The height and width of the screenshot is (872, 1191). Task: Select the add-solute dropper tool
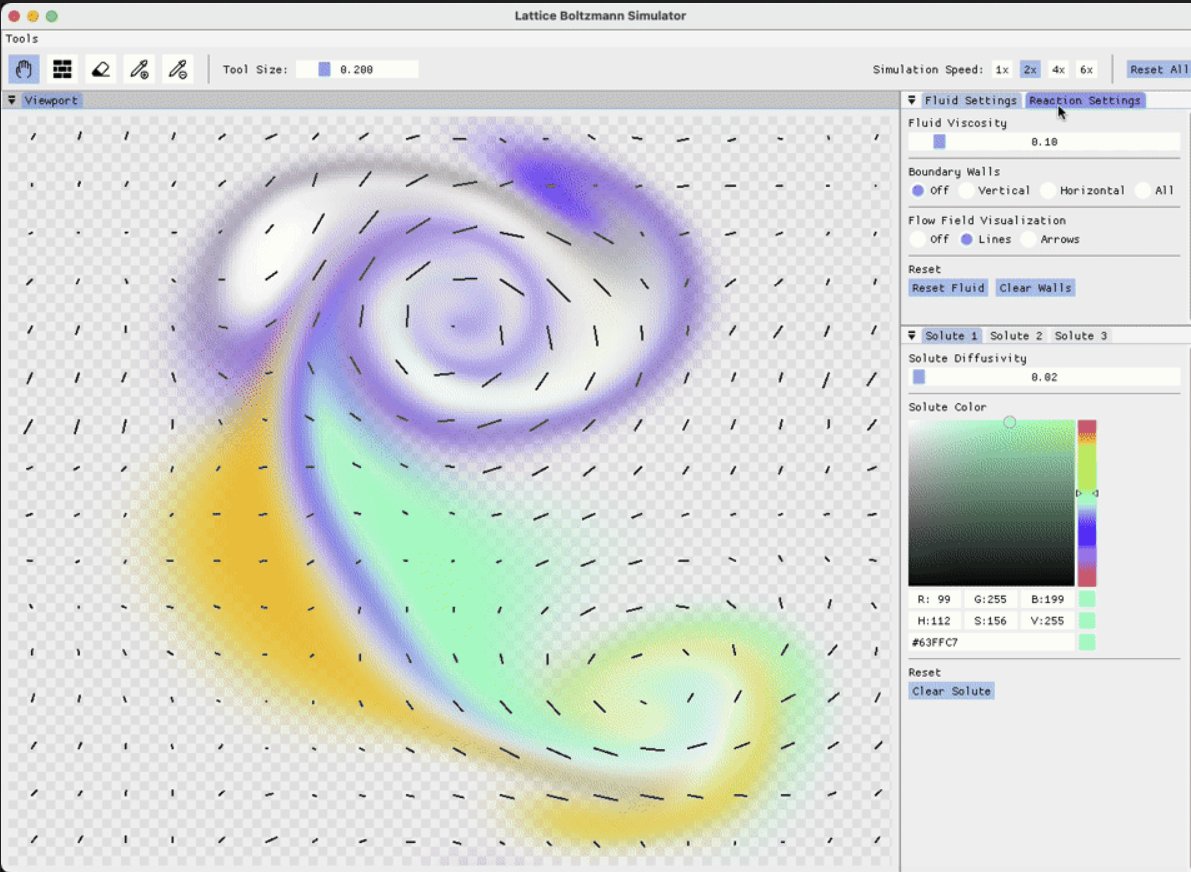[140, 69]
